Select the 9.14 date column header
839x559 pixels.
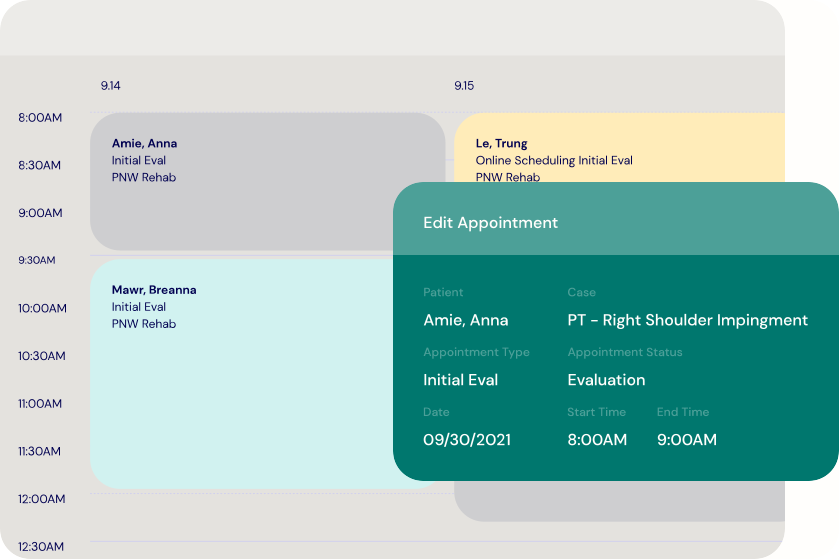pos(111,86)
